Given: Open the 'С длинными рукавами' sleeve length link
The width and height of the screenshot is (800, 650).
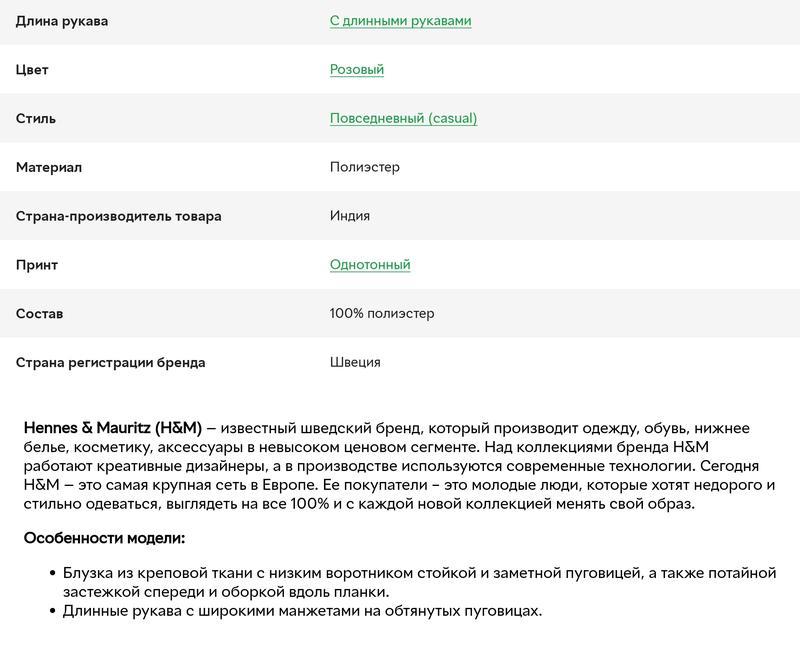Looking at the screenshot, I should click(400, 21).
